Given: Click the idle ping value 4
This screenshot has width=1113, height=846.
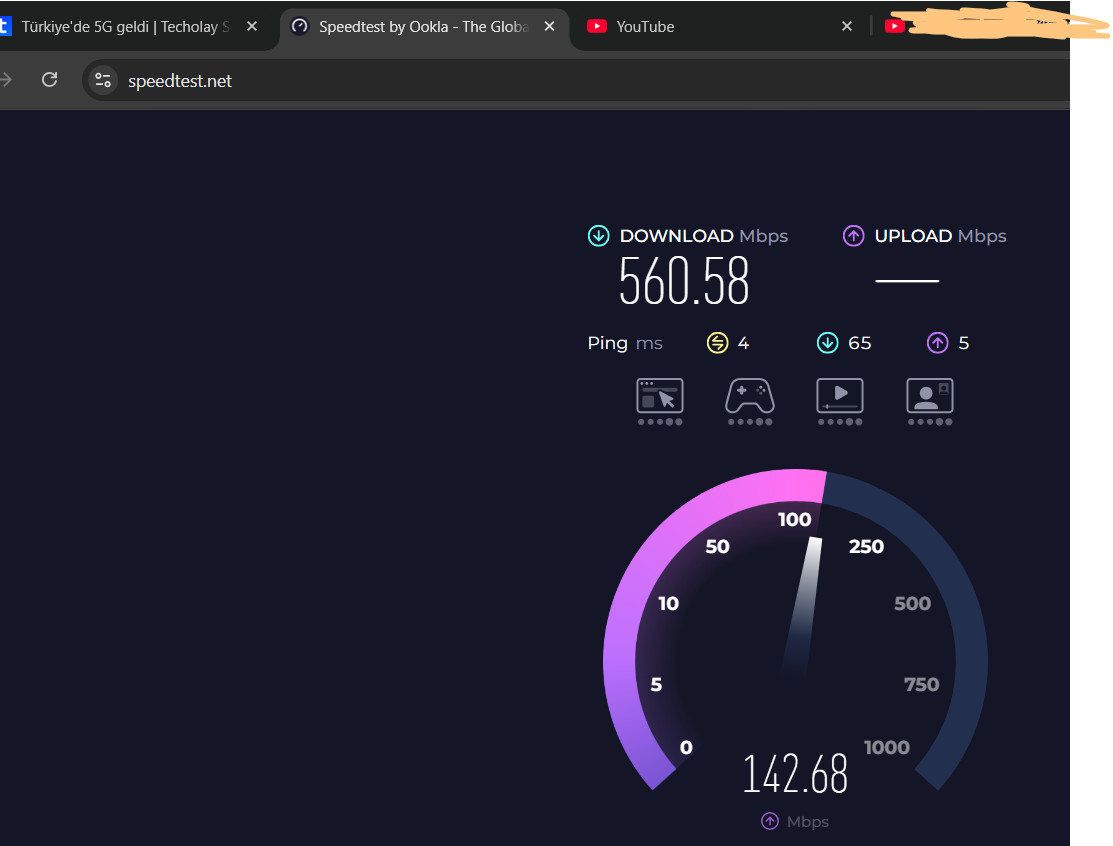Looking at the screenshot, I should [743, 344].
